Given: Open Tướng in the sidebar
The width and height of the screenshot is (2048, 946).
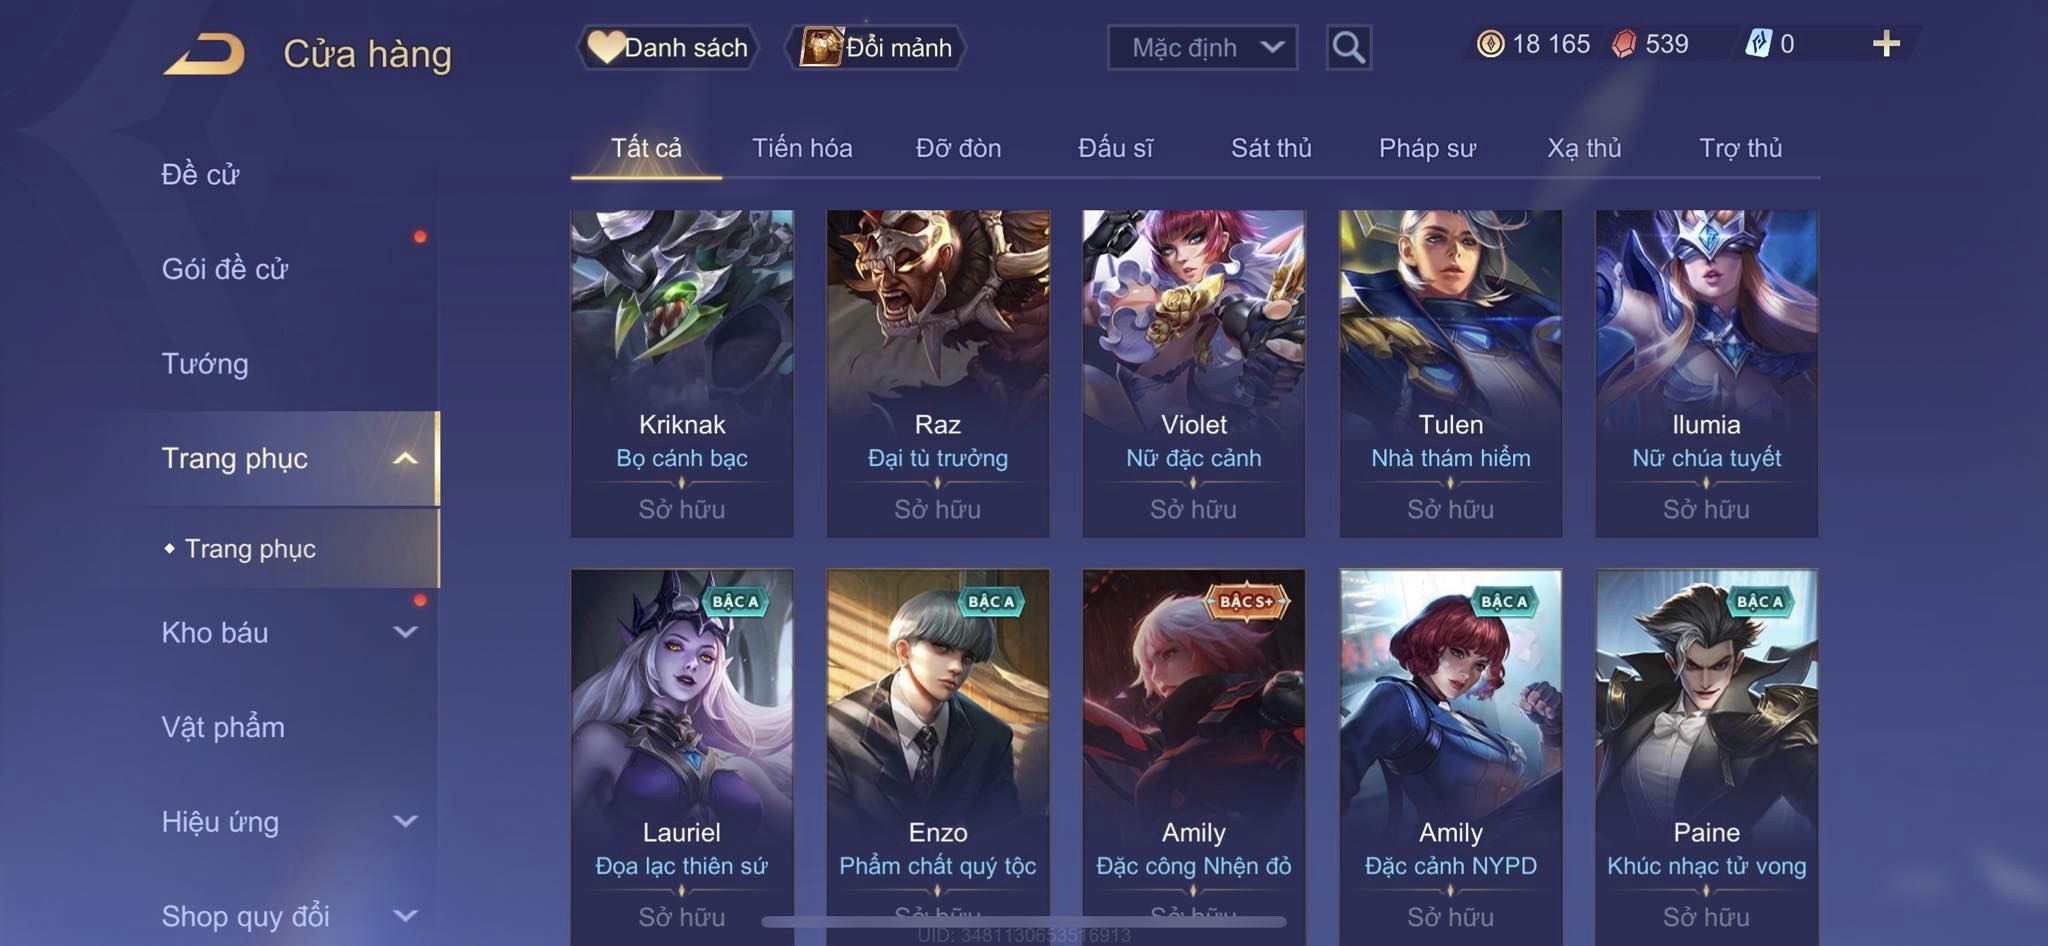Looking at the screenshot, I should pos(205,363).
